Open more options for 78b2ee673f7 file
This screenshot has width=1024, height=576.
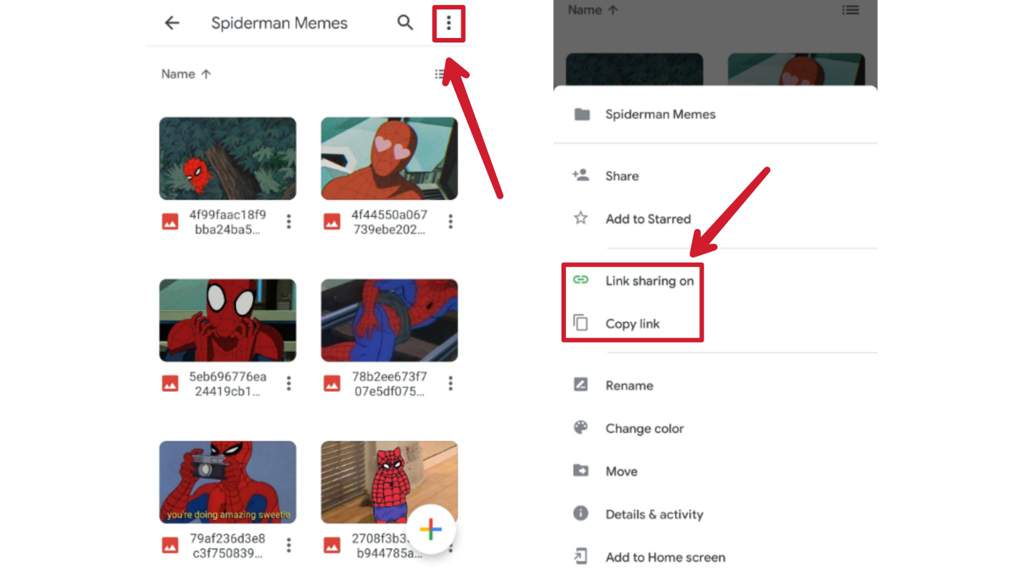(451, 383)
